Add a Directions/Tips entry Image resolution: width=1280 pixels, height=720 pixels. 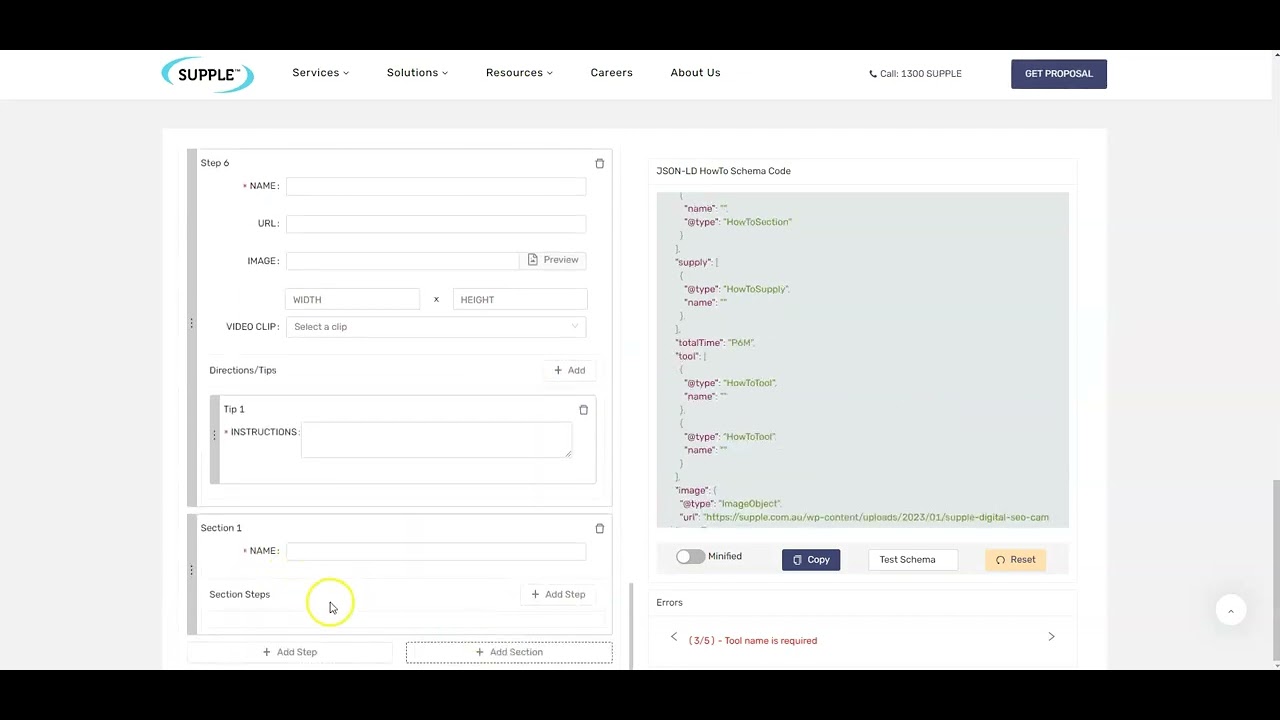click(570, 370)
